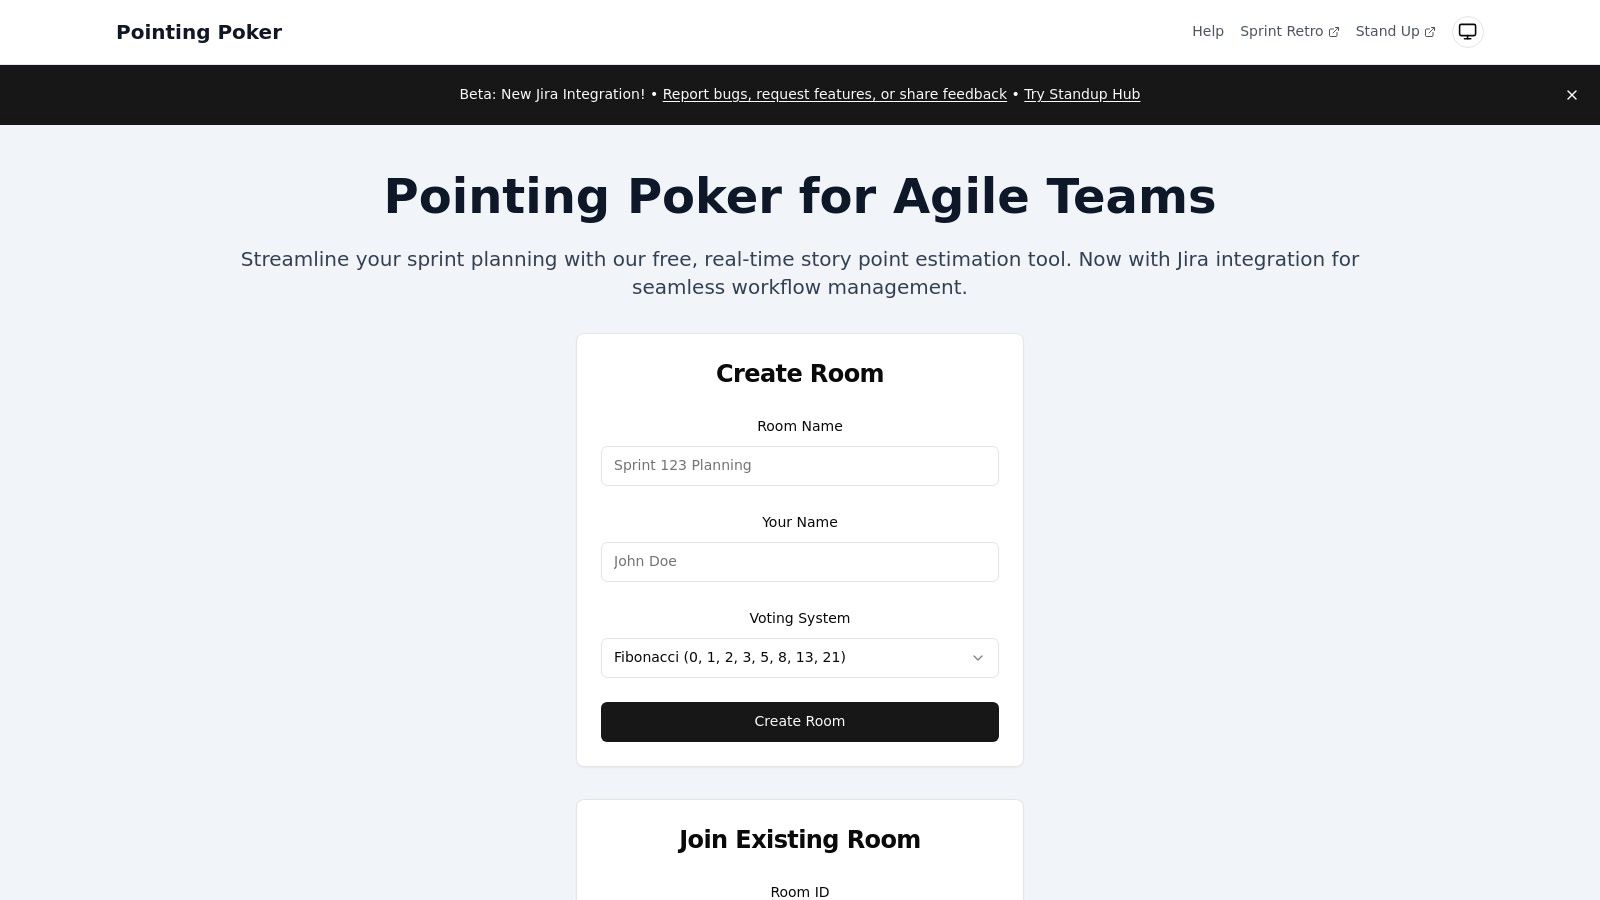This screenshot has height=900, width=1600.
Task: Follow the Try Standup Hub link
Action: click(x=1081, y=94)
